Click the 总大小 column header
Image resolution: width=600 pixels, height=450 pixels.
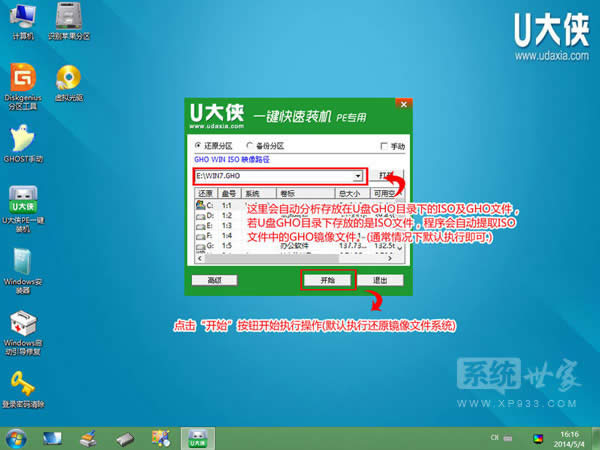click(352, 193)
